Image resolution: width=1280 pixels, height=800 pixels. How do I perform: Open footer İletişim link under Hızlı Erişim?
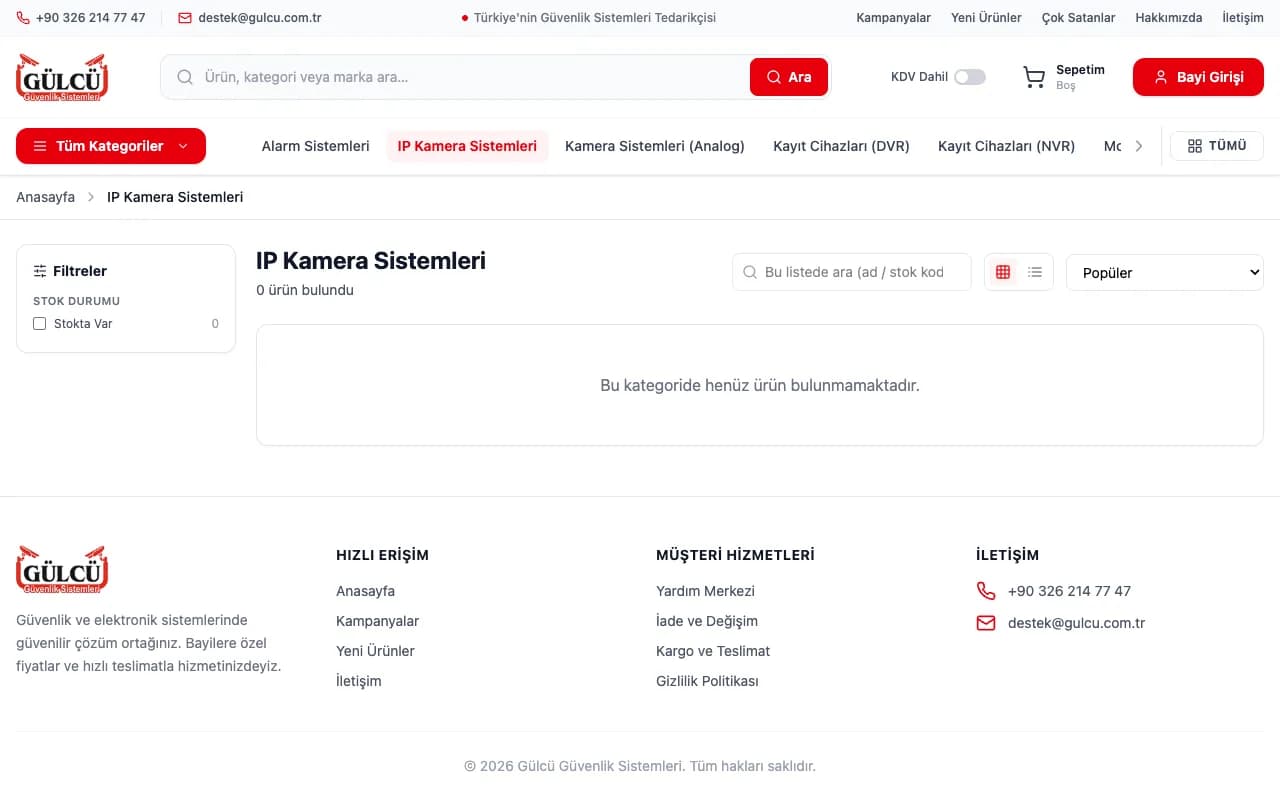(x=358, y=681)
